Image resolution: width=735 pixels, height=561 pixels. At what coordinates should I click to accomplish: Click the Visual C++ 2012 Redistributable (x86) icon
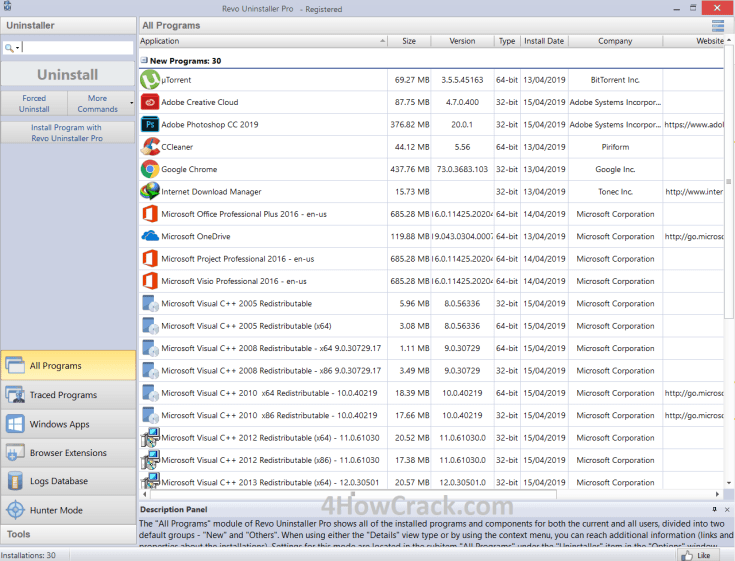(150, 460)
